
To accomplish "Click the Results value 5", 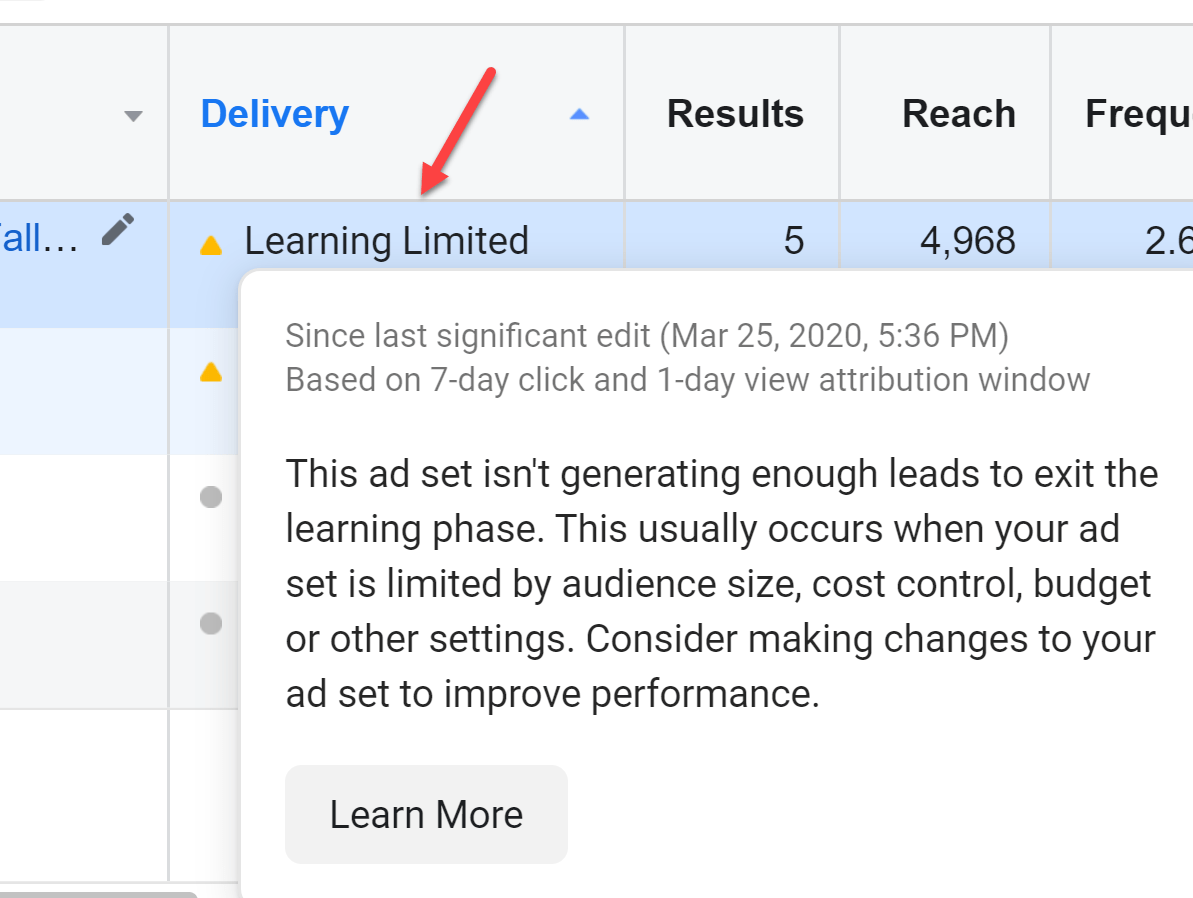I will pyautogui.click(x=794, y=240).
